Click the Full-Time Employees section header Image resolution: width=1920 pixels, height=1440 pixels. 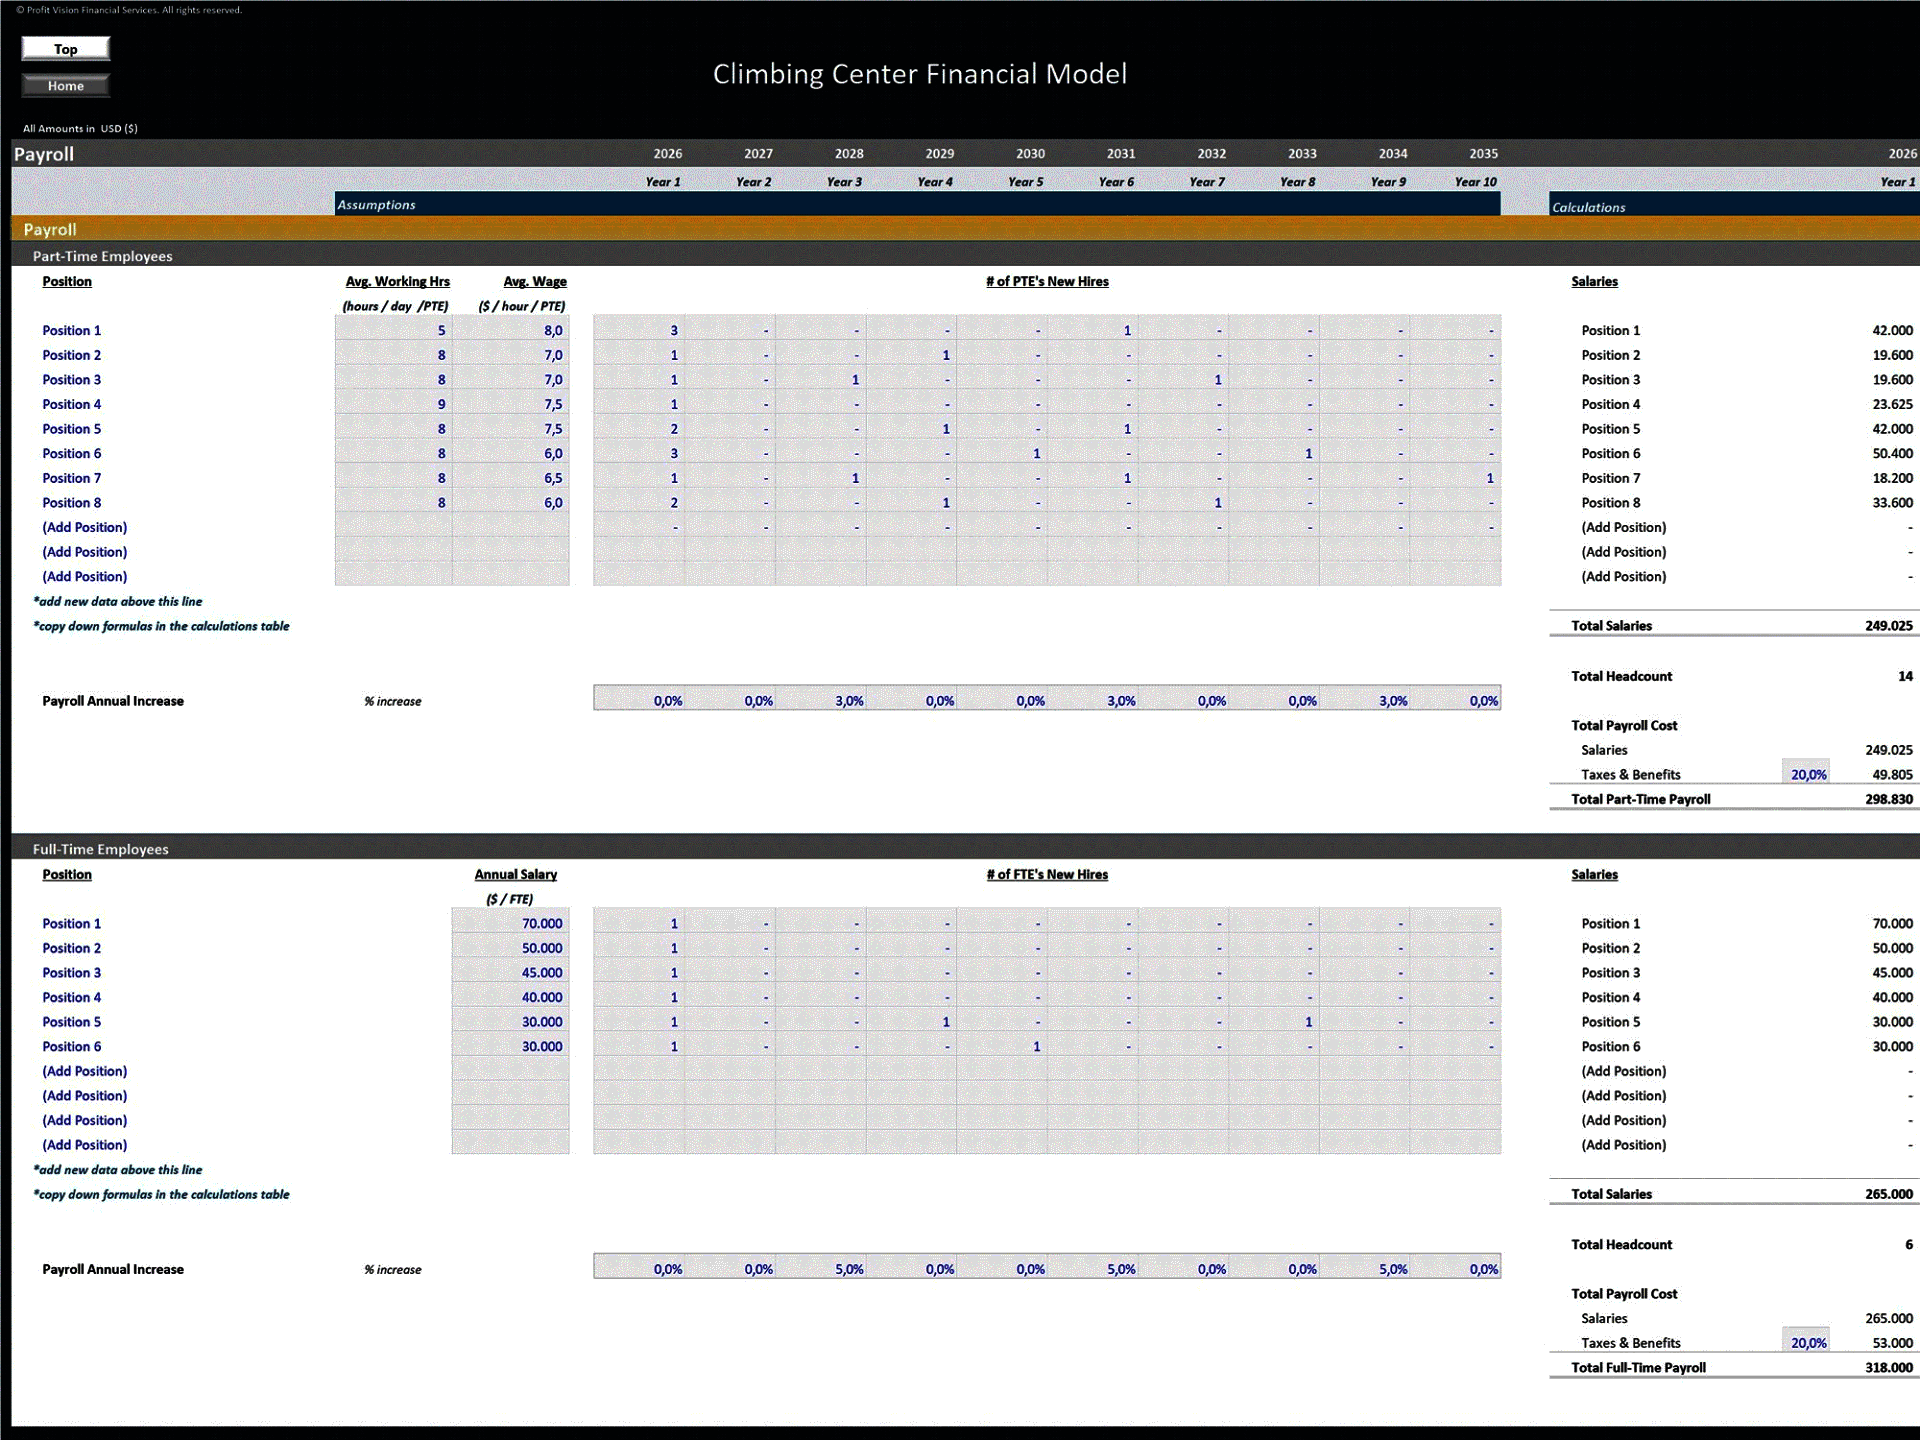(x=100, y=849)
